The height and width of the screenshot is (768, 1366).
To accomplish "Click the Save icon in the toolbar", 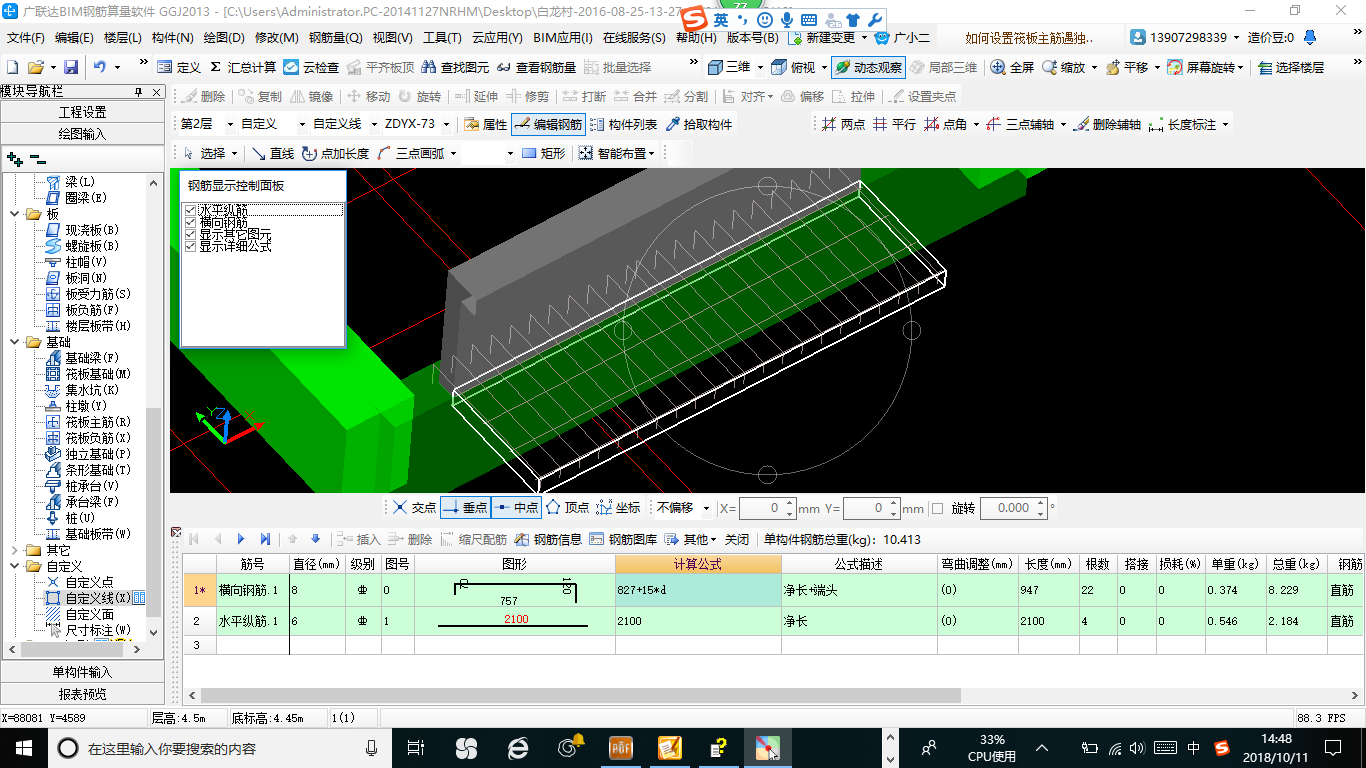I will tap(71, 67).
